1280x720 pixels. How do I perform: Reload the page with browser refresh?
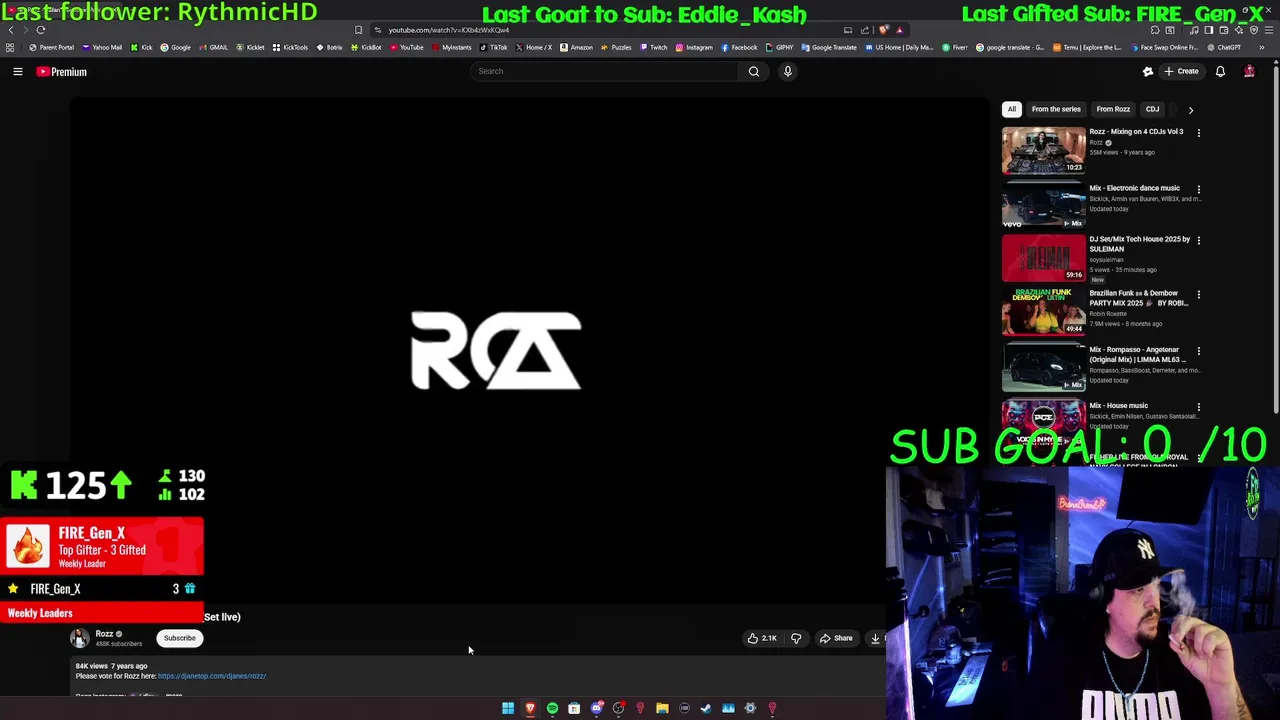(x=41, y=30)
